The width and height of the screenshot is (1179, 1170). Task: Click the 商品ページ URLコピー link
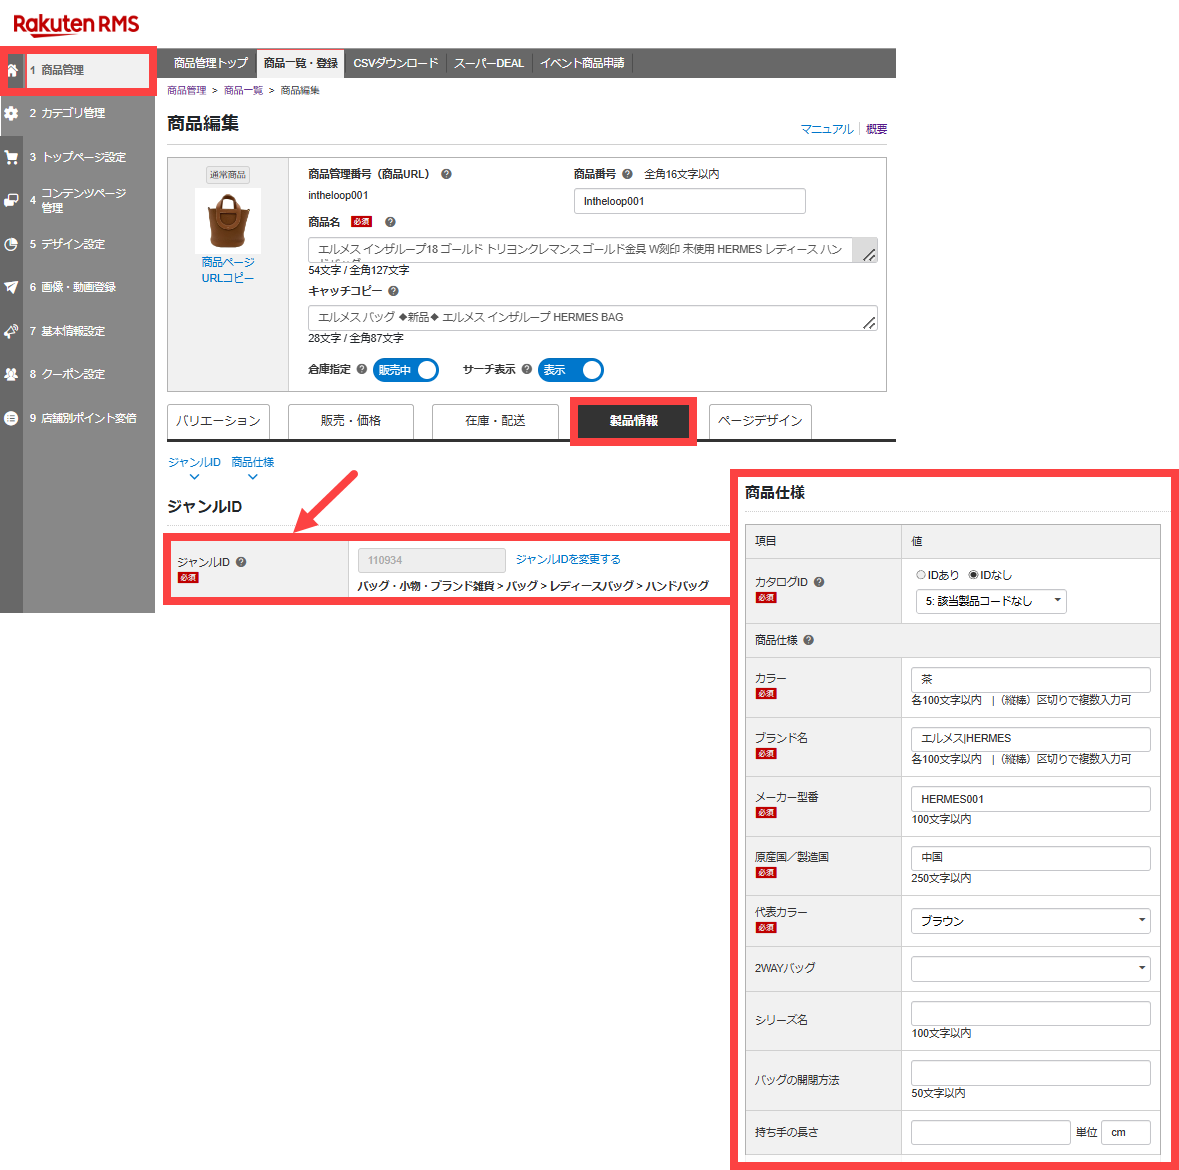coord(228,270)
